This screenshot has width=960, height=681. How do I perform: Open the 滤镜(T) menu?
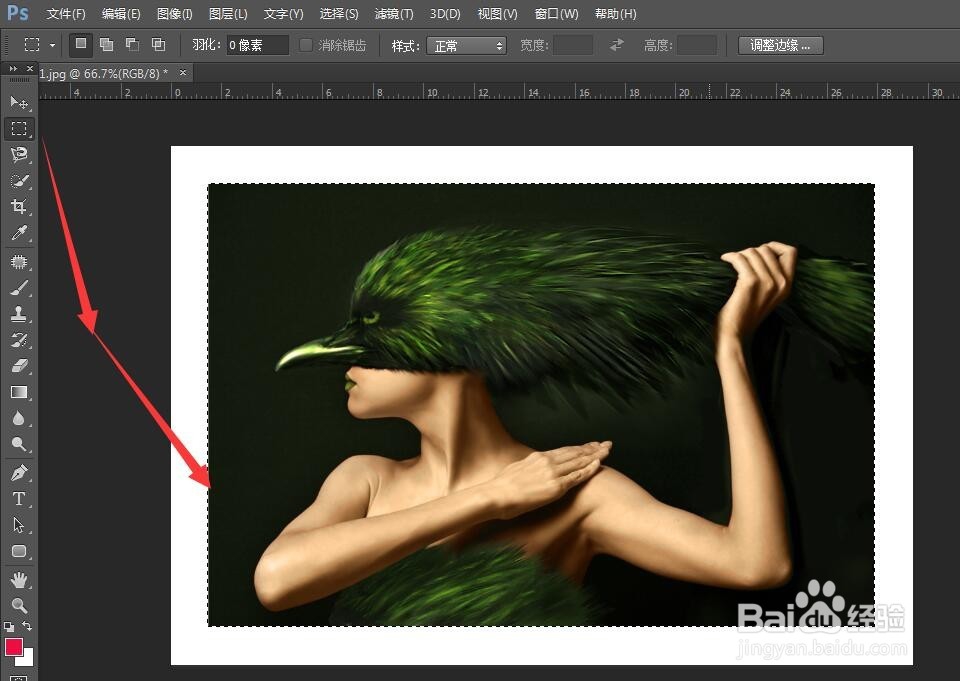point(394,13)
